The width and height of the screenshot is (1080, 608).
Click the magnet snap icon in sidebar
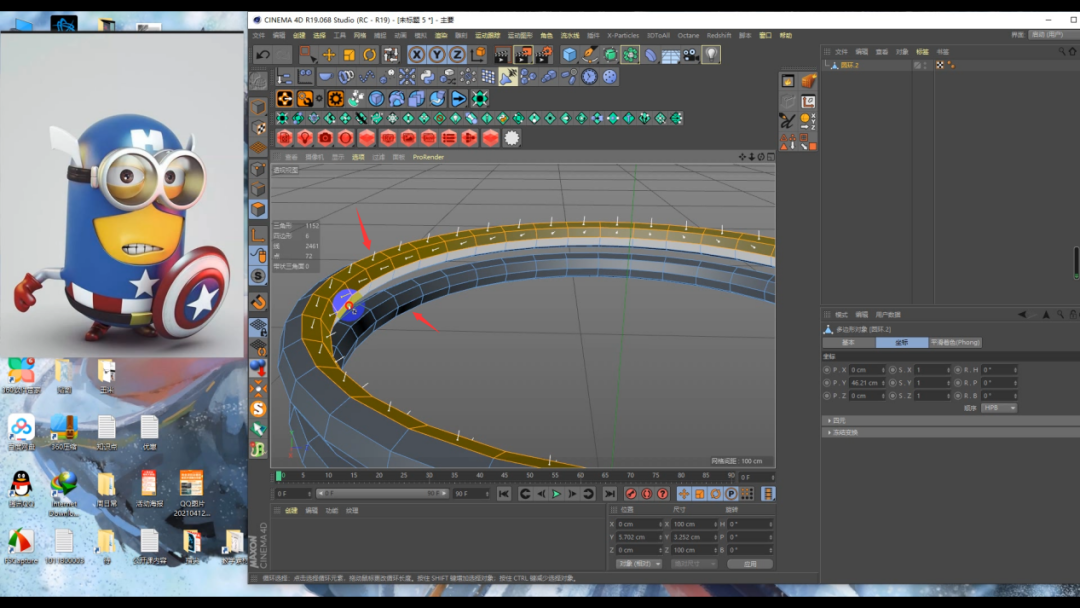[258, 302]
